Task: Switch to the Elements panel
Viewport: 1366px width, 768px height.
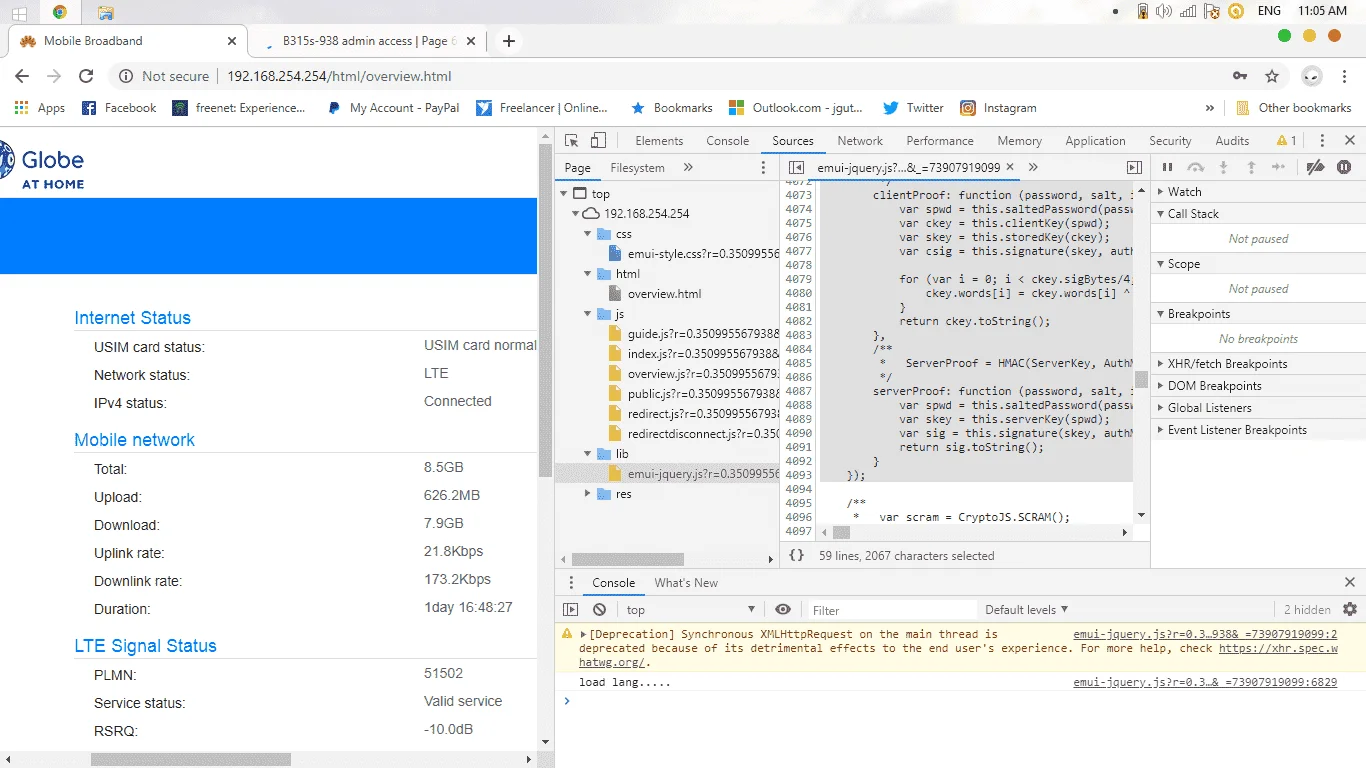Action: (x=659, y=141)
